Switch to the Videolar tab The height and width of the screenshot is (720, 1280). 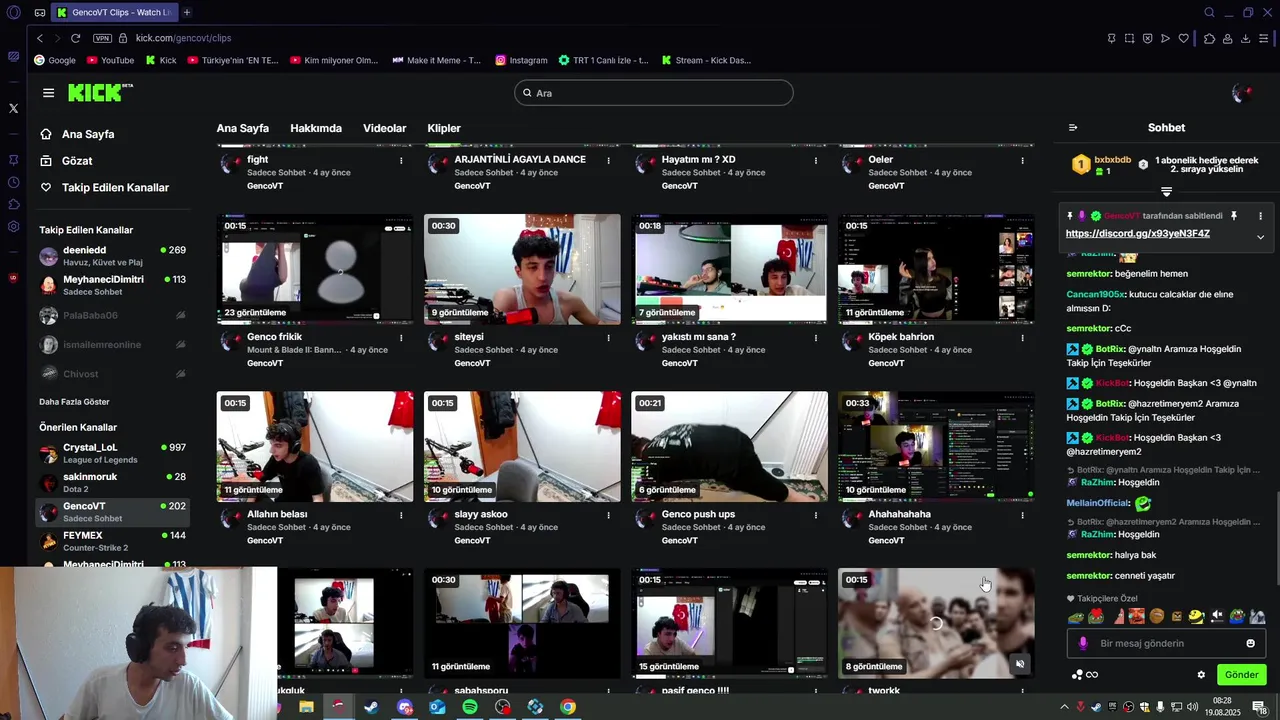(384, 128)
